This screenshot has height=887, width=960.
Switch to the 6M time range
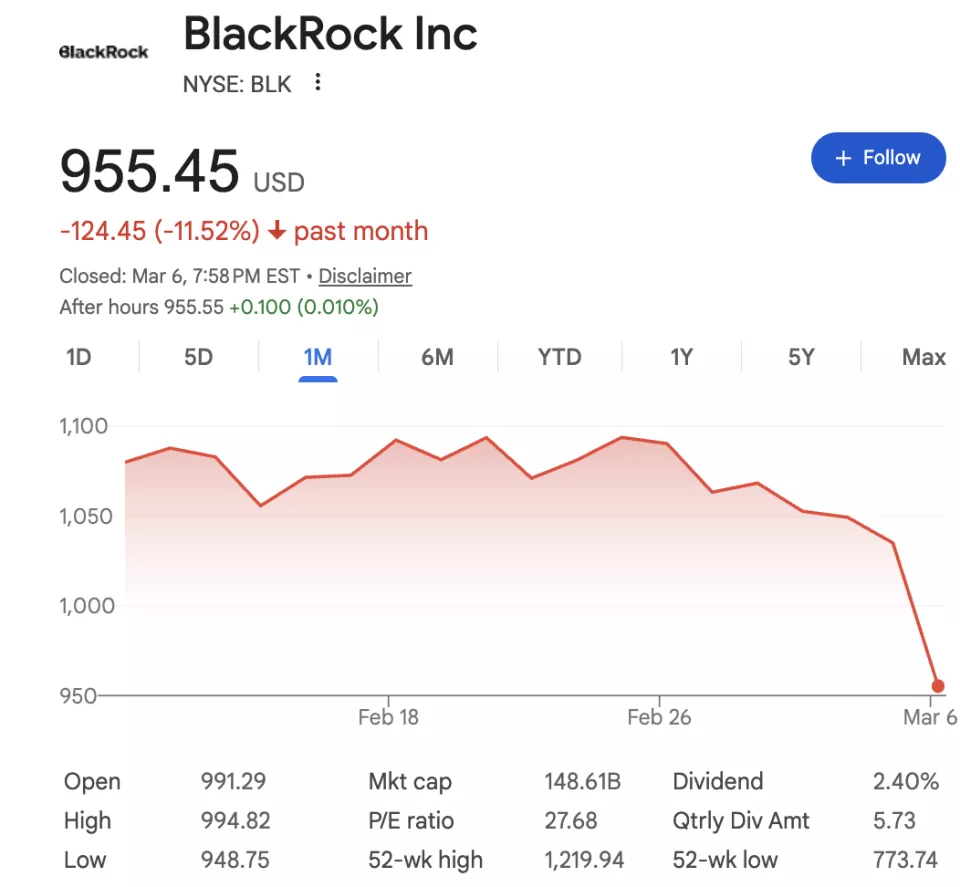437,357
